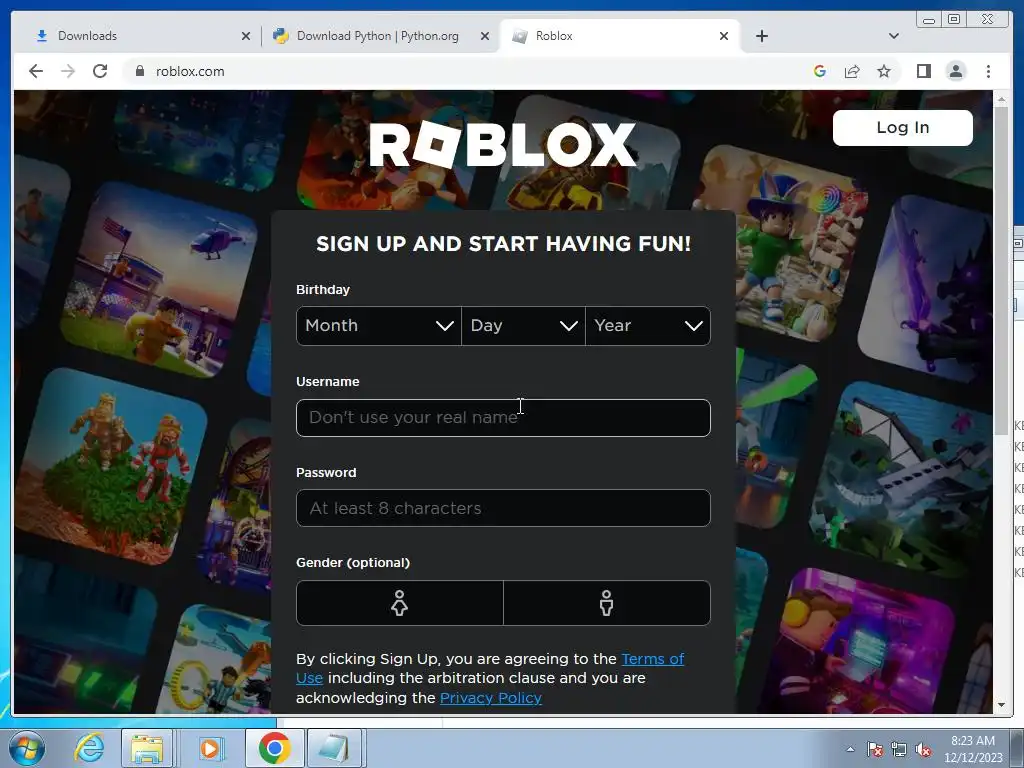Share this page via share icon
Image resolution: width=1024 pixels, height=768 pixels.
click(x=852, y=71)
